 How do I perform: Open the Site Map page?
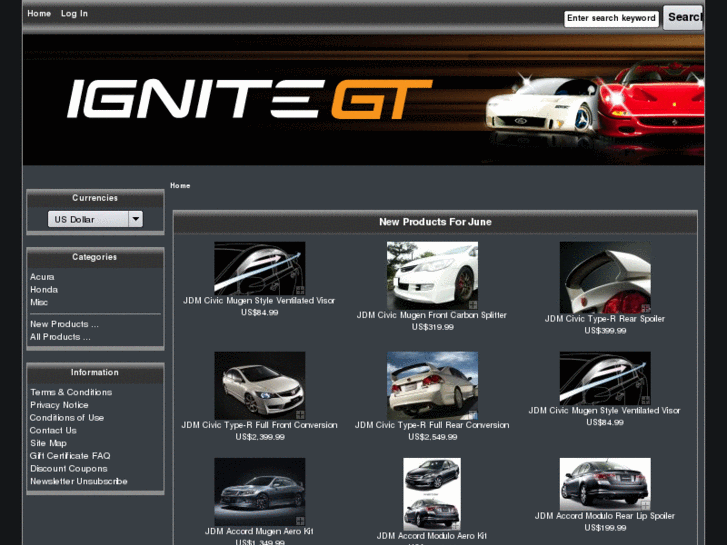pyautogui.click(x=48, y=443)
